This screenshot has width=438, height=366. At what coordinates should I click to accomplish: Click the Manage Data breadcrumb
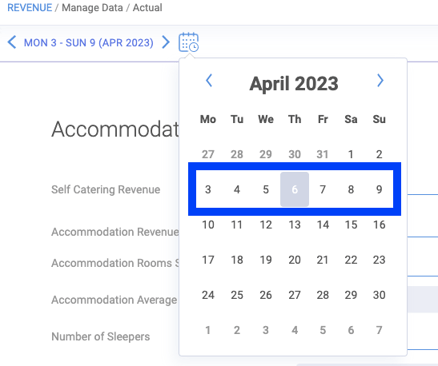(x=92, y=8)
